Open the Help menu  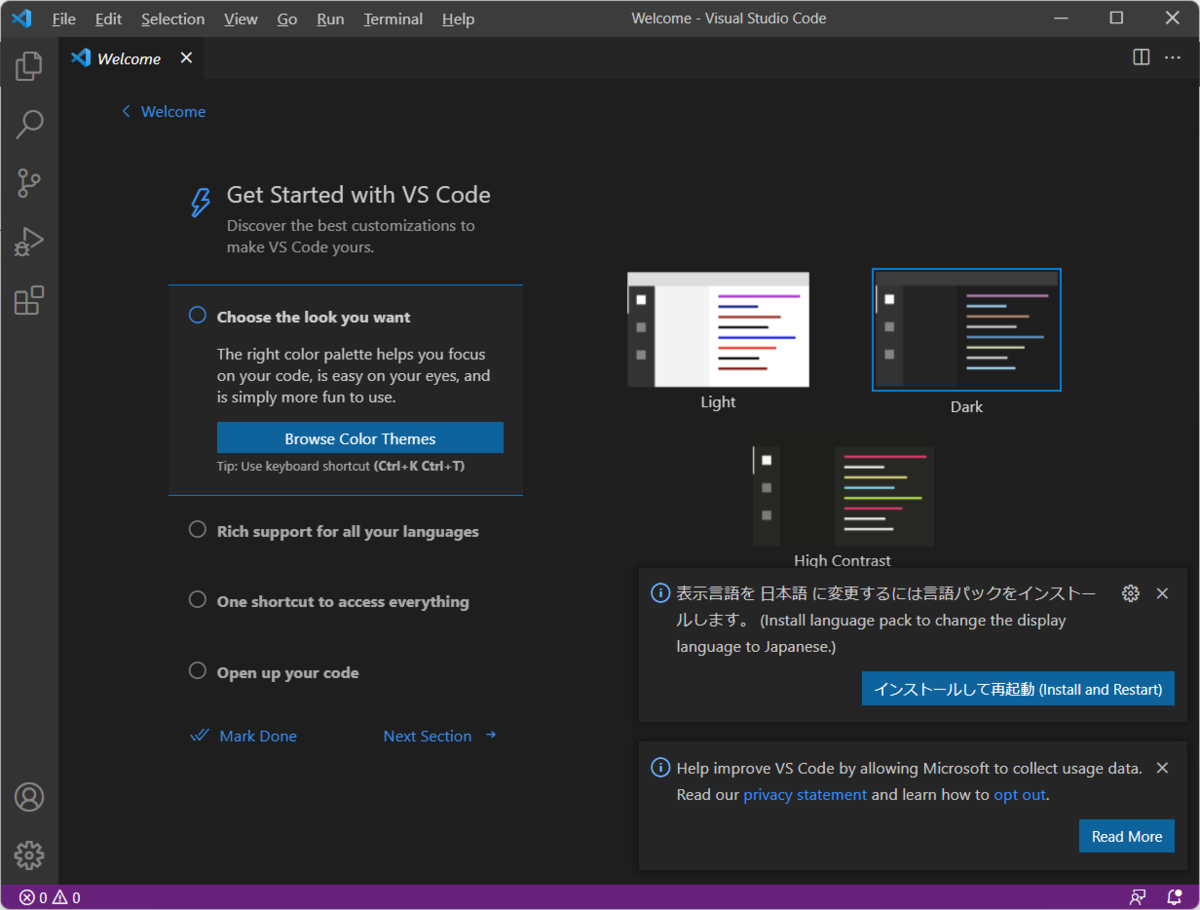click(458, 19)
